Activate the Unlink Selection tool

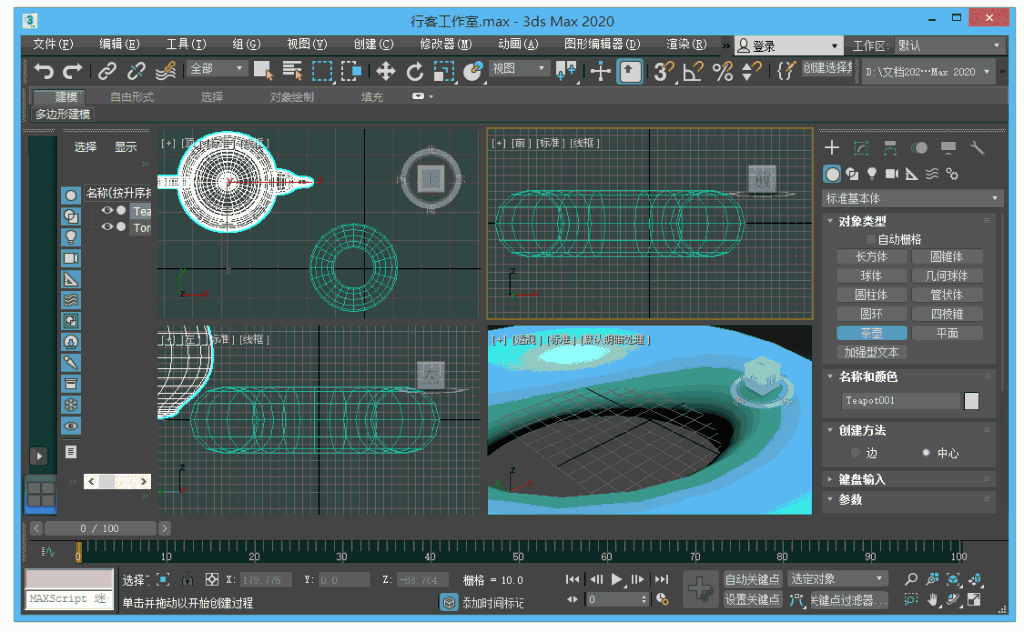click(136, 71)
